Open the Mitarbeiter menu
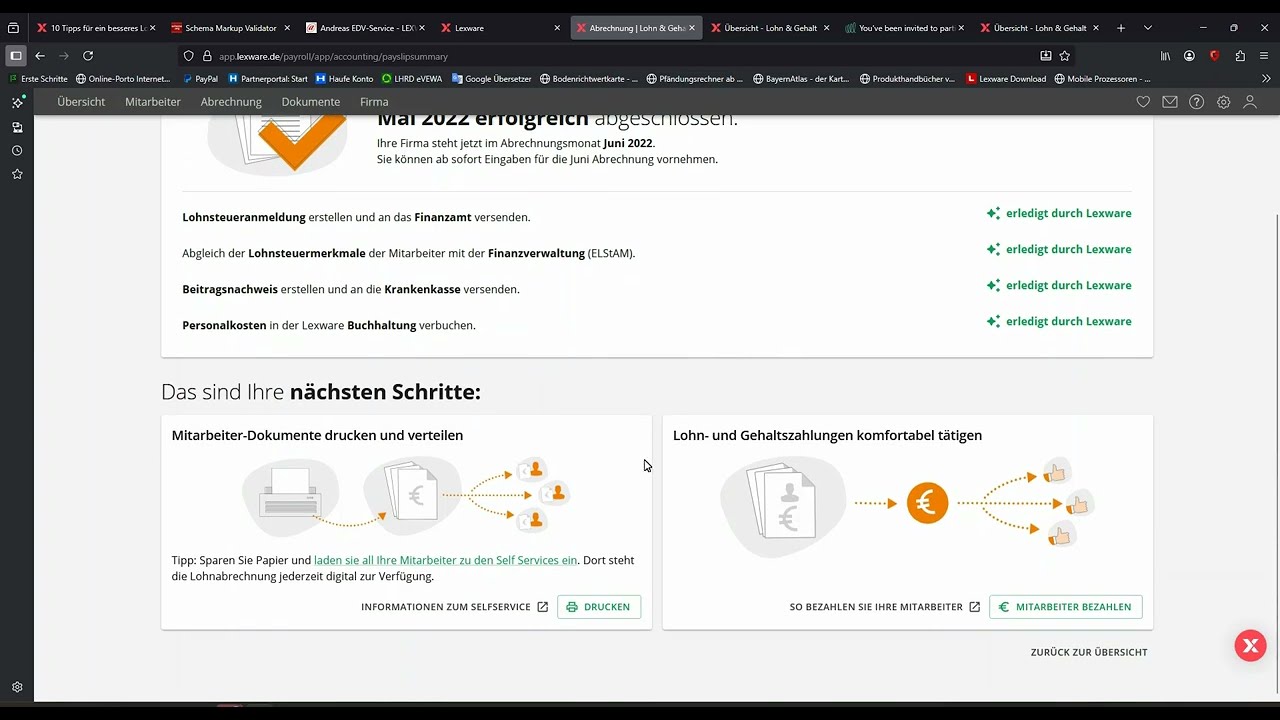 (153, 102)
